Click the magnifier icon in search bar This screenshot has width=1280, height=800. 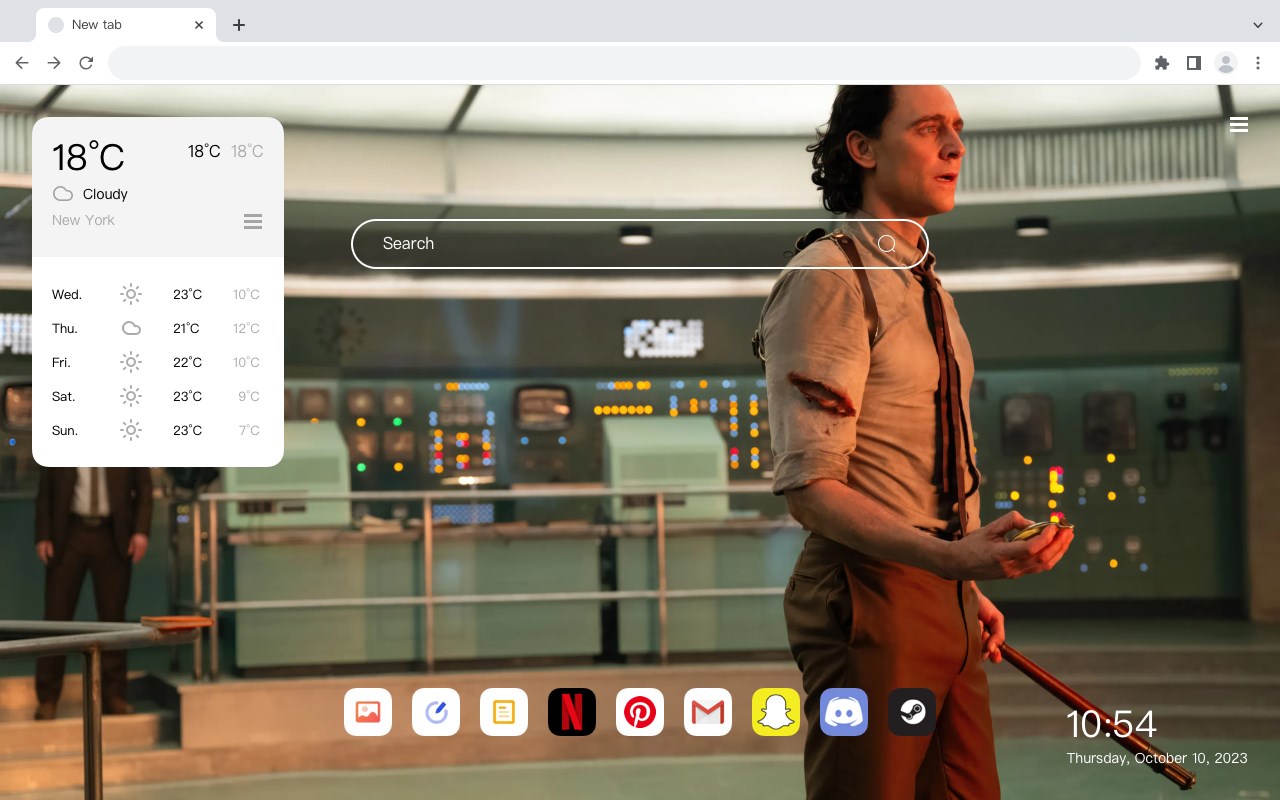[x=887, y=244]
